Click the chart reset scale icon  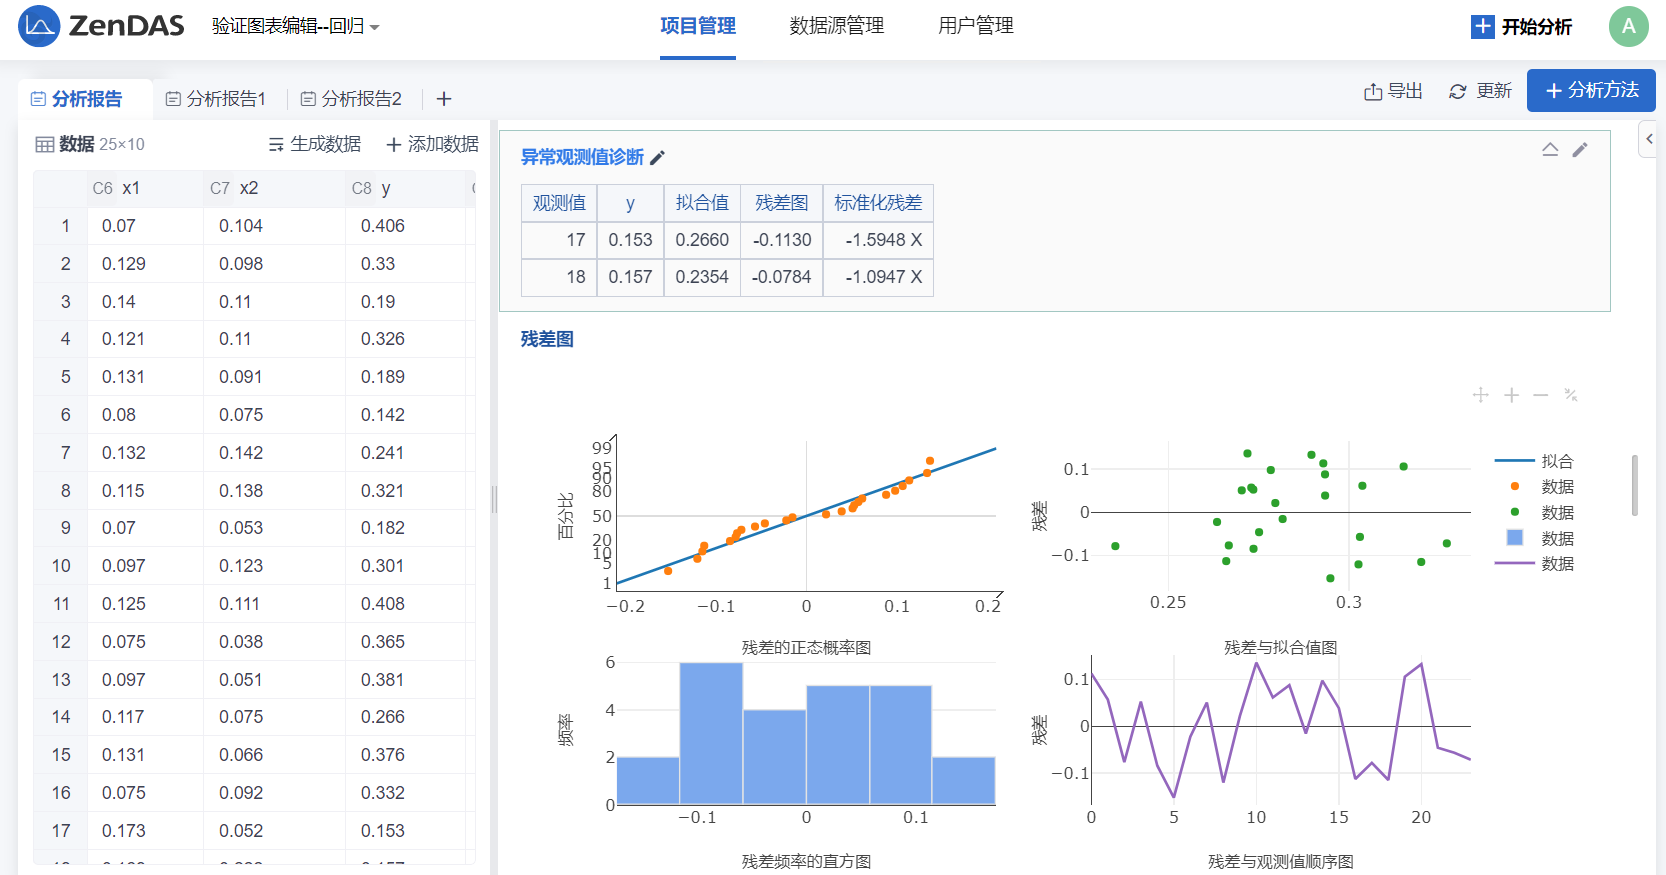1571,395
